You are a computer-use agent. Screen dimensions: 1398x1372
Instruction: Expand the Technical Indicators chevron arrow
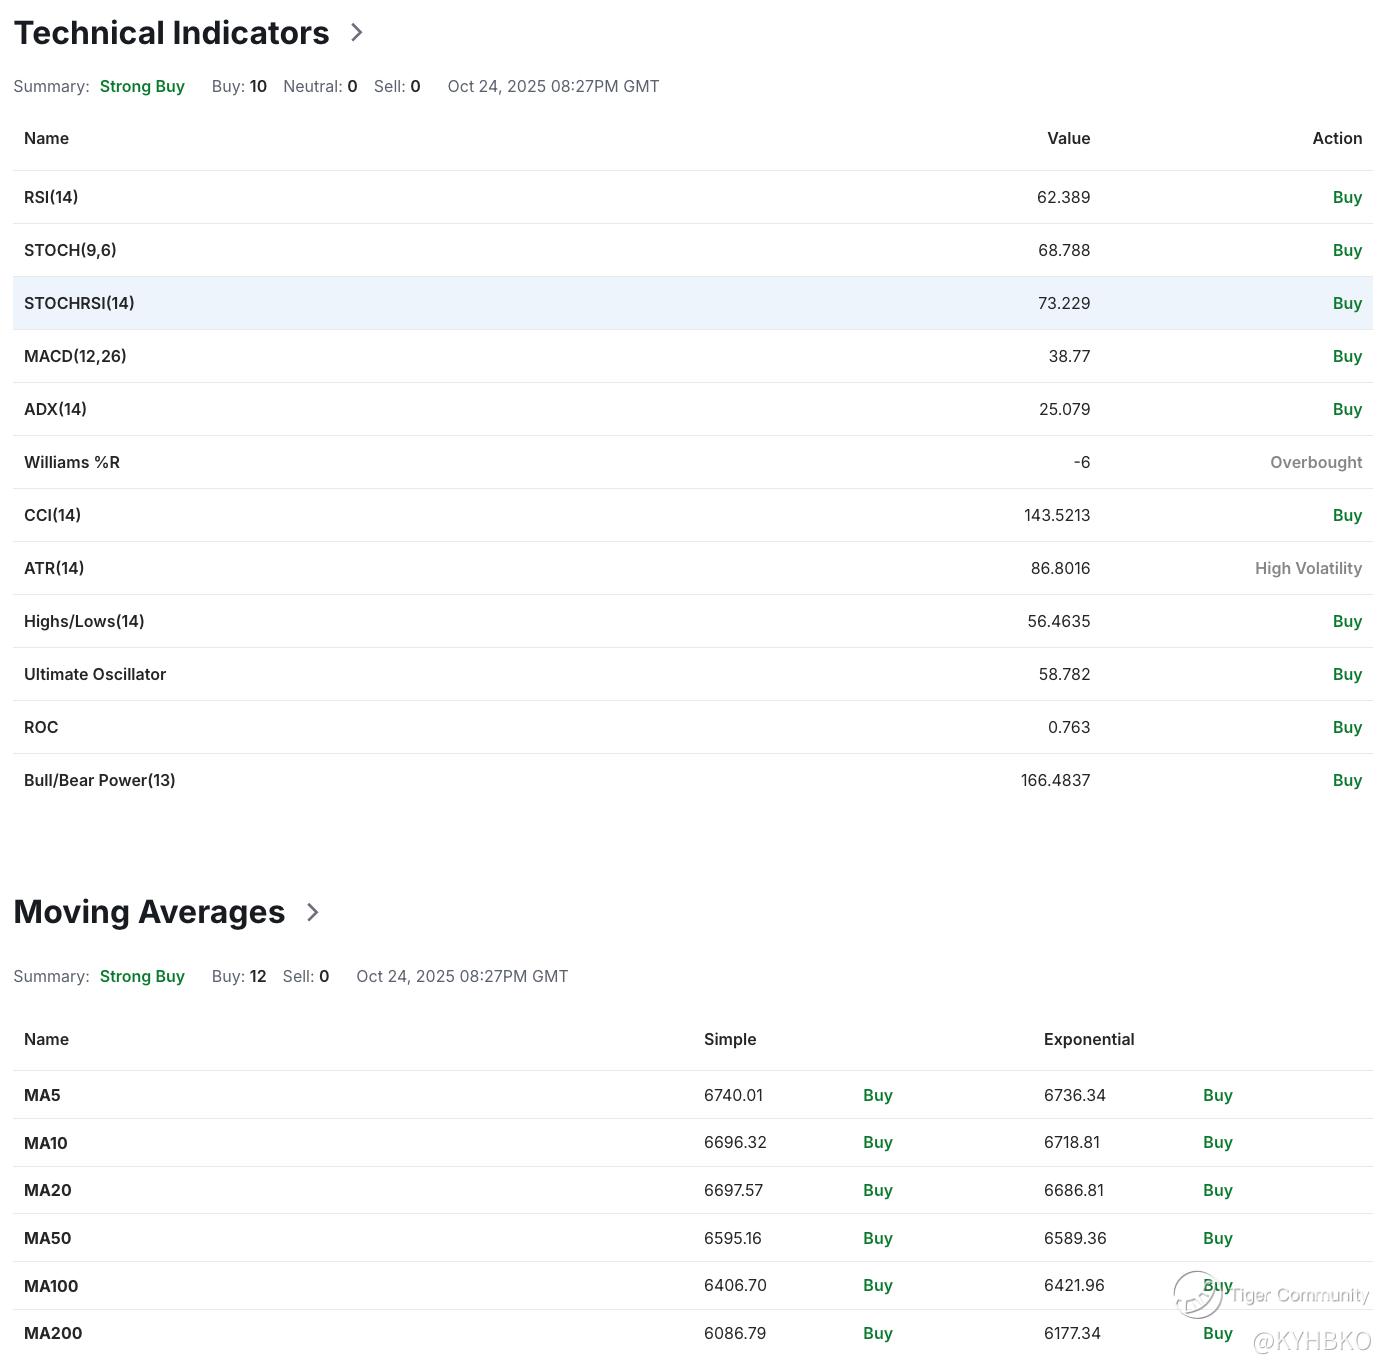pos(357,33)
